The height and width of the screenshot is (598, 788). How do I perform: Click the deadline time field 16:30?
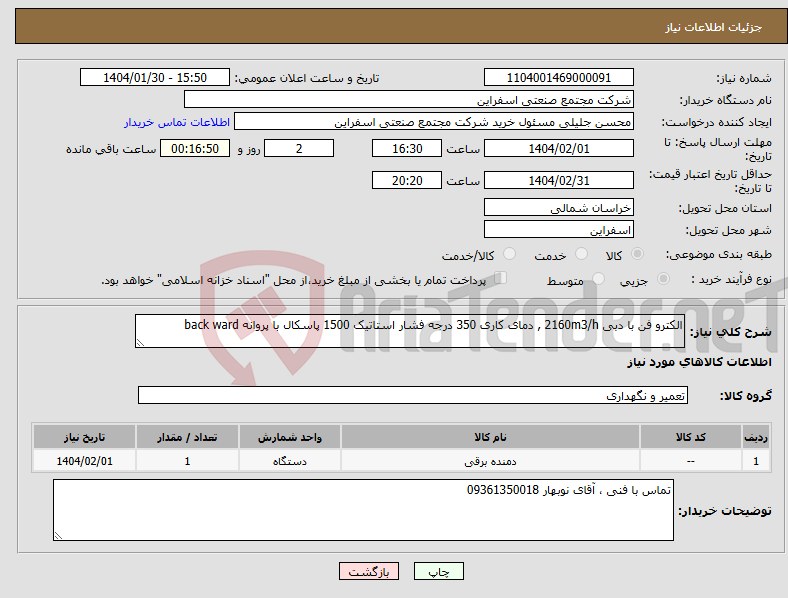coord(407,148)
